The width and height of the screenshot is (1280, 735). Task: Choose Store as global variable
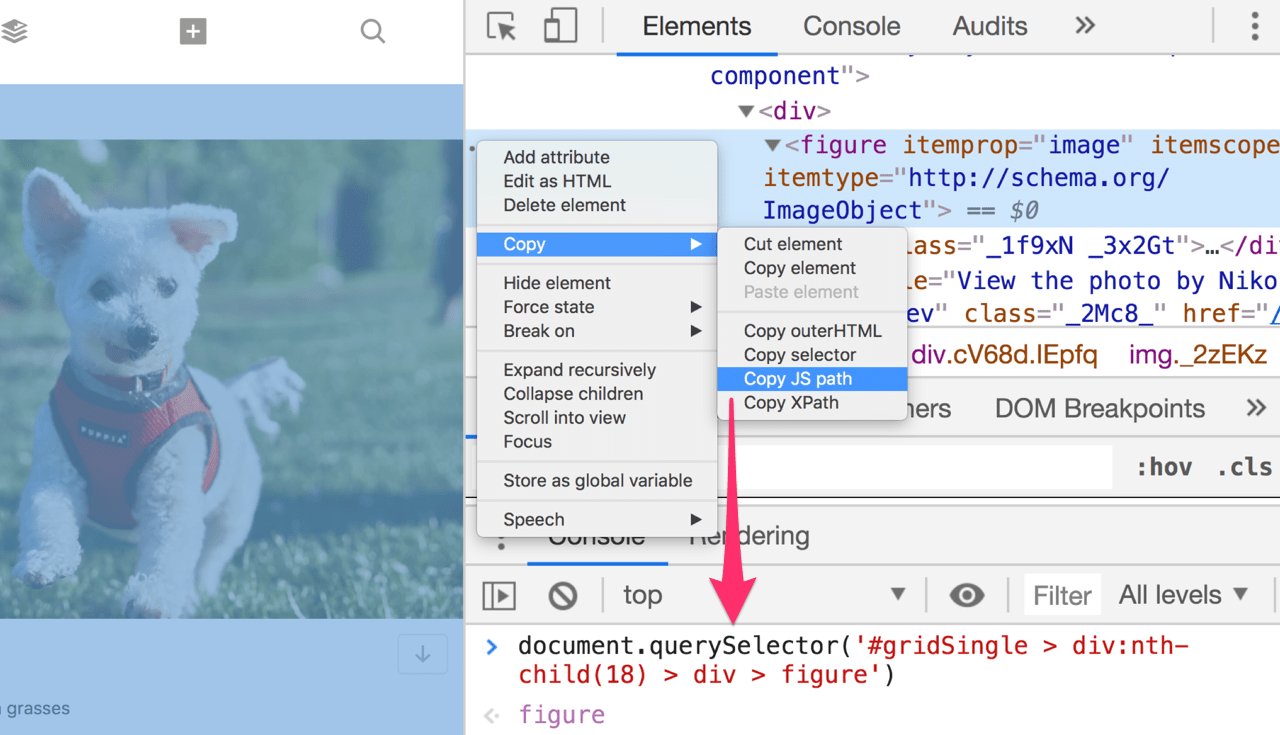pyautogui.click(x=597, y=481)
